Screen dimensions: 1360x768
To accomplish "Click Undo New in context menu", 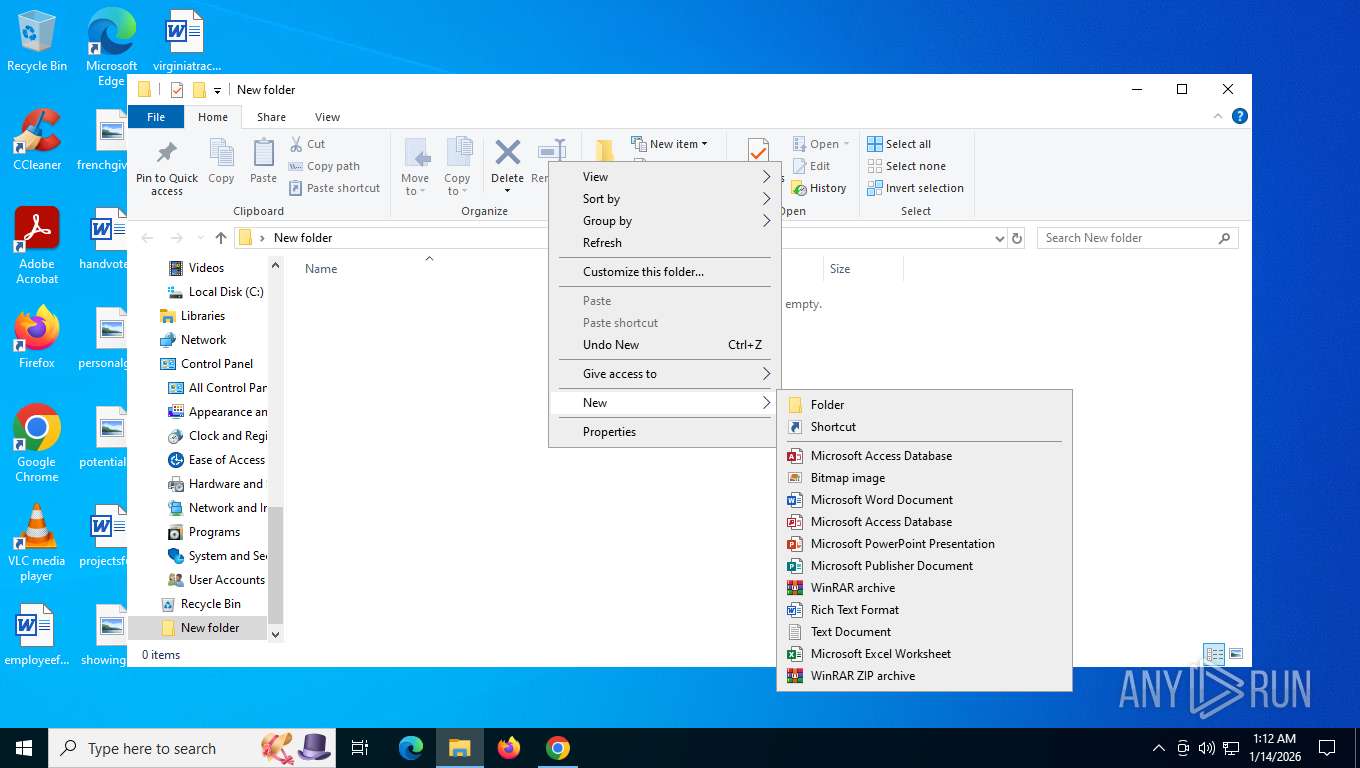I will point(664,345).
